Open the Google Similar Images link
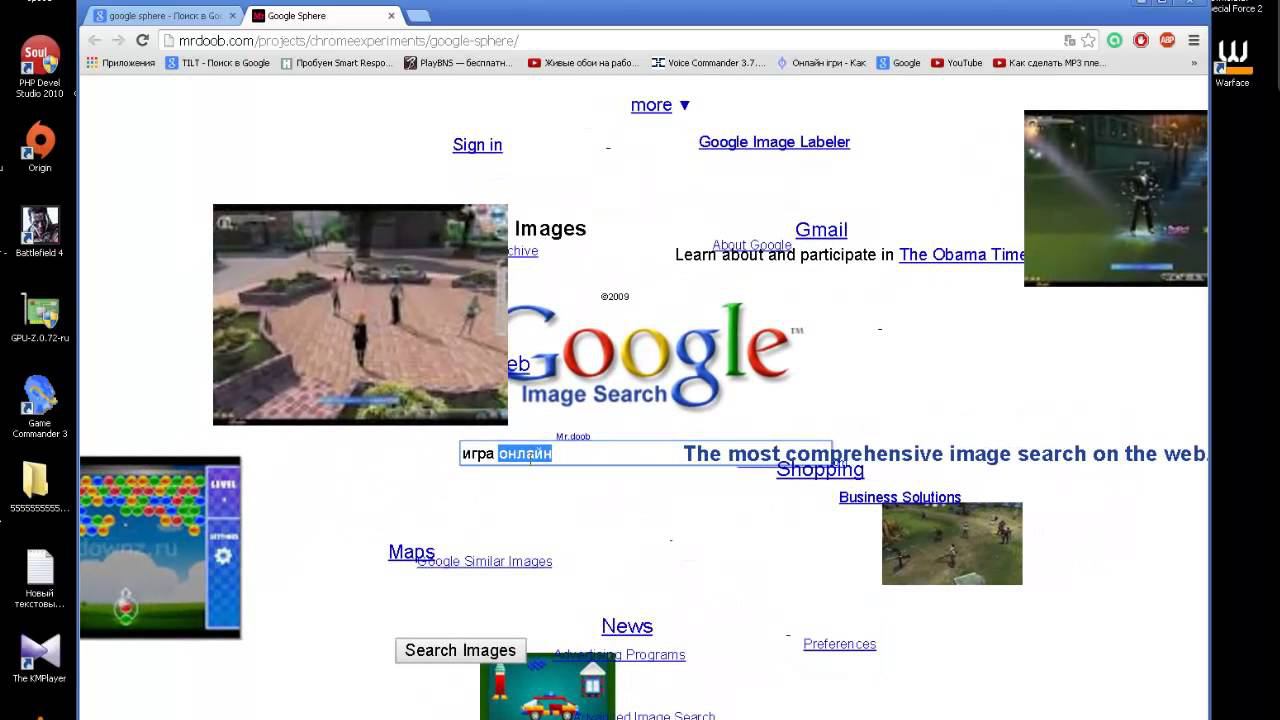Viewport: 1280px width, 720px height. click(x=485, y=562)
